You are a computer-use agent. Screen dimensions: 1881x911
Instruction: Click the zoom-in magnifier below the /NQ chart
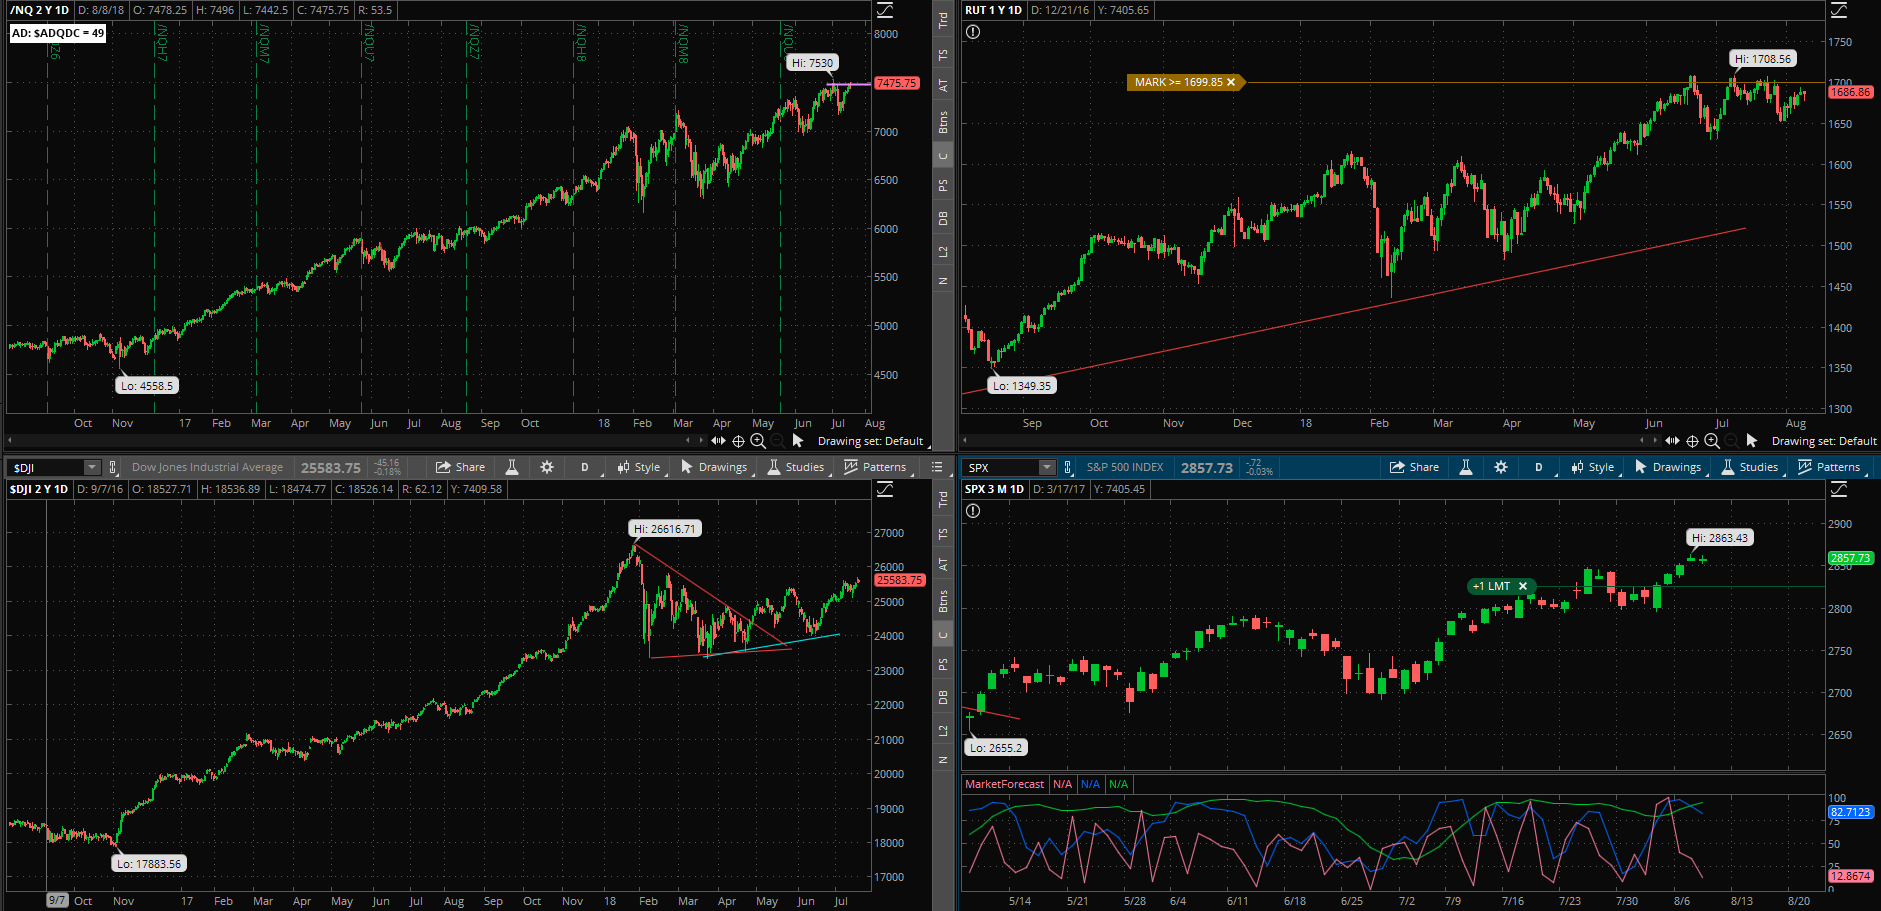tap(758, 441)
